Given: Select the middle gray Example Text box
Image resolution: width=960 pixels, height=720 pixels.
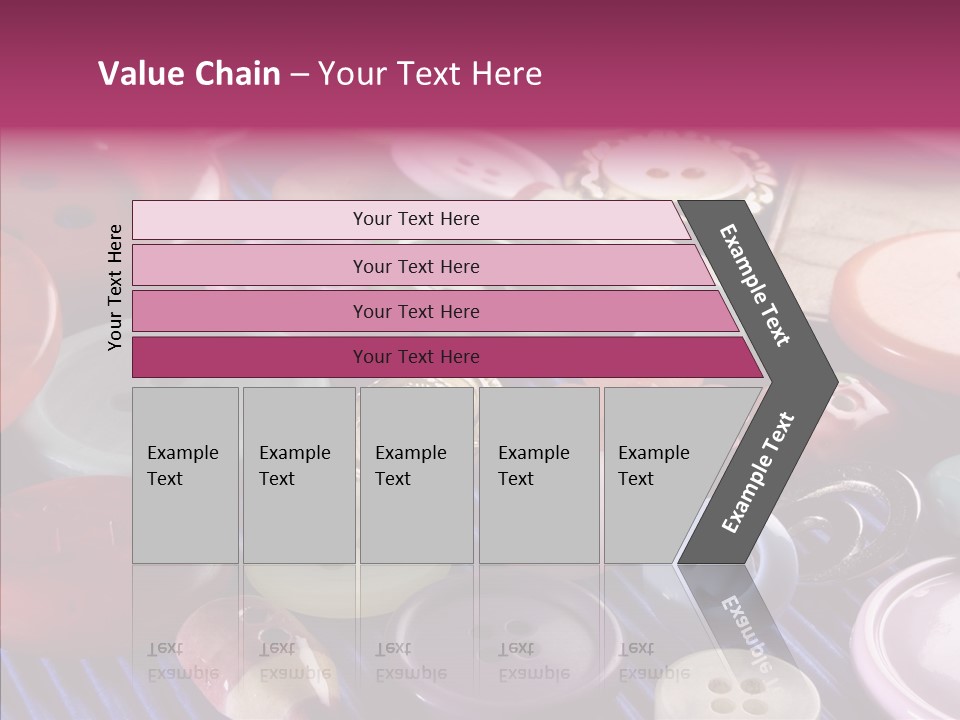Looking at the screenshot, I should tap(416, 475).
